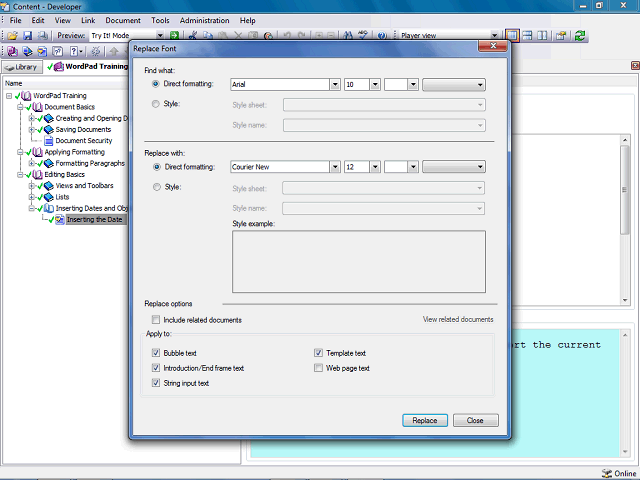Click the Properties icon beside layout buttons
Screen dimensions: 640x480
561,36
